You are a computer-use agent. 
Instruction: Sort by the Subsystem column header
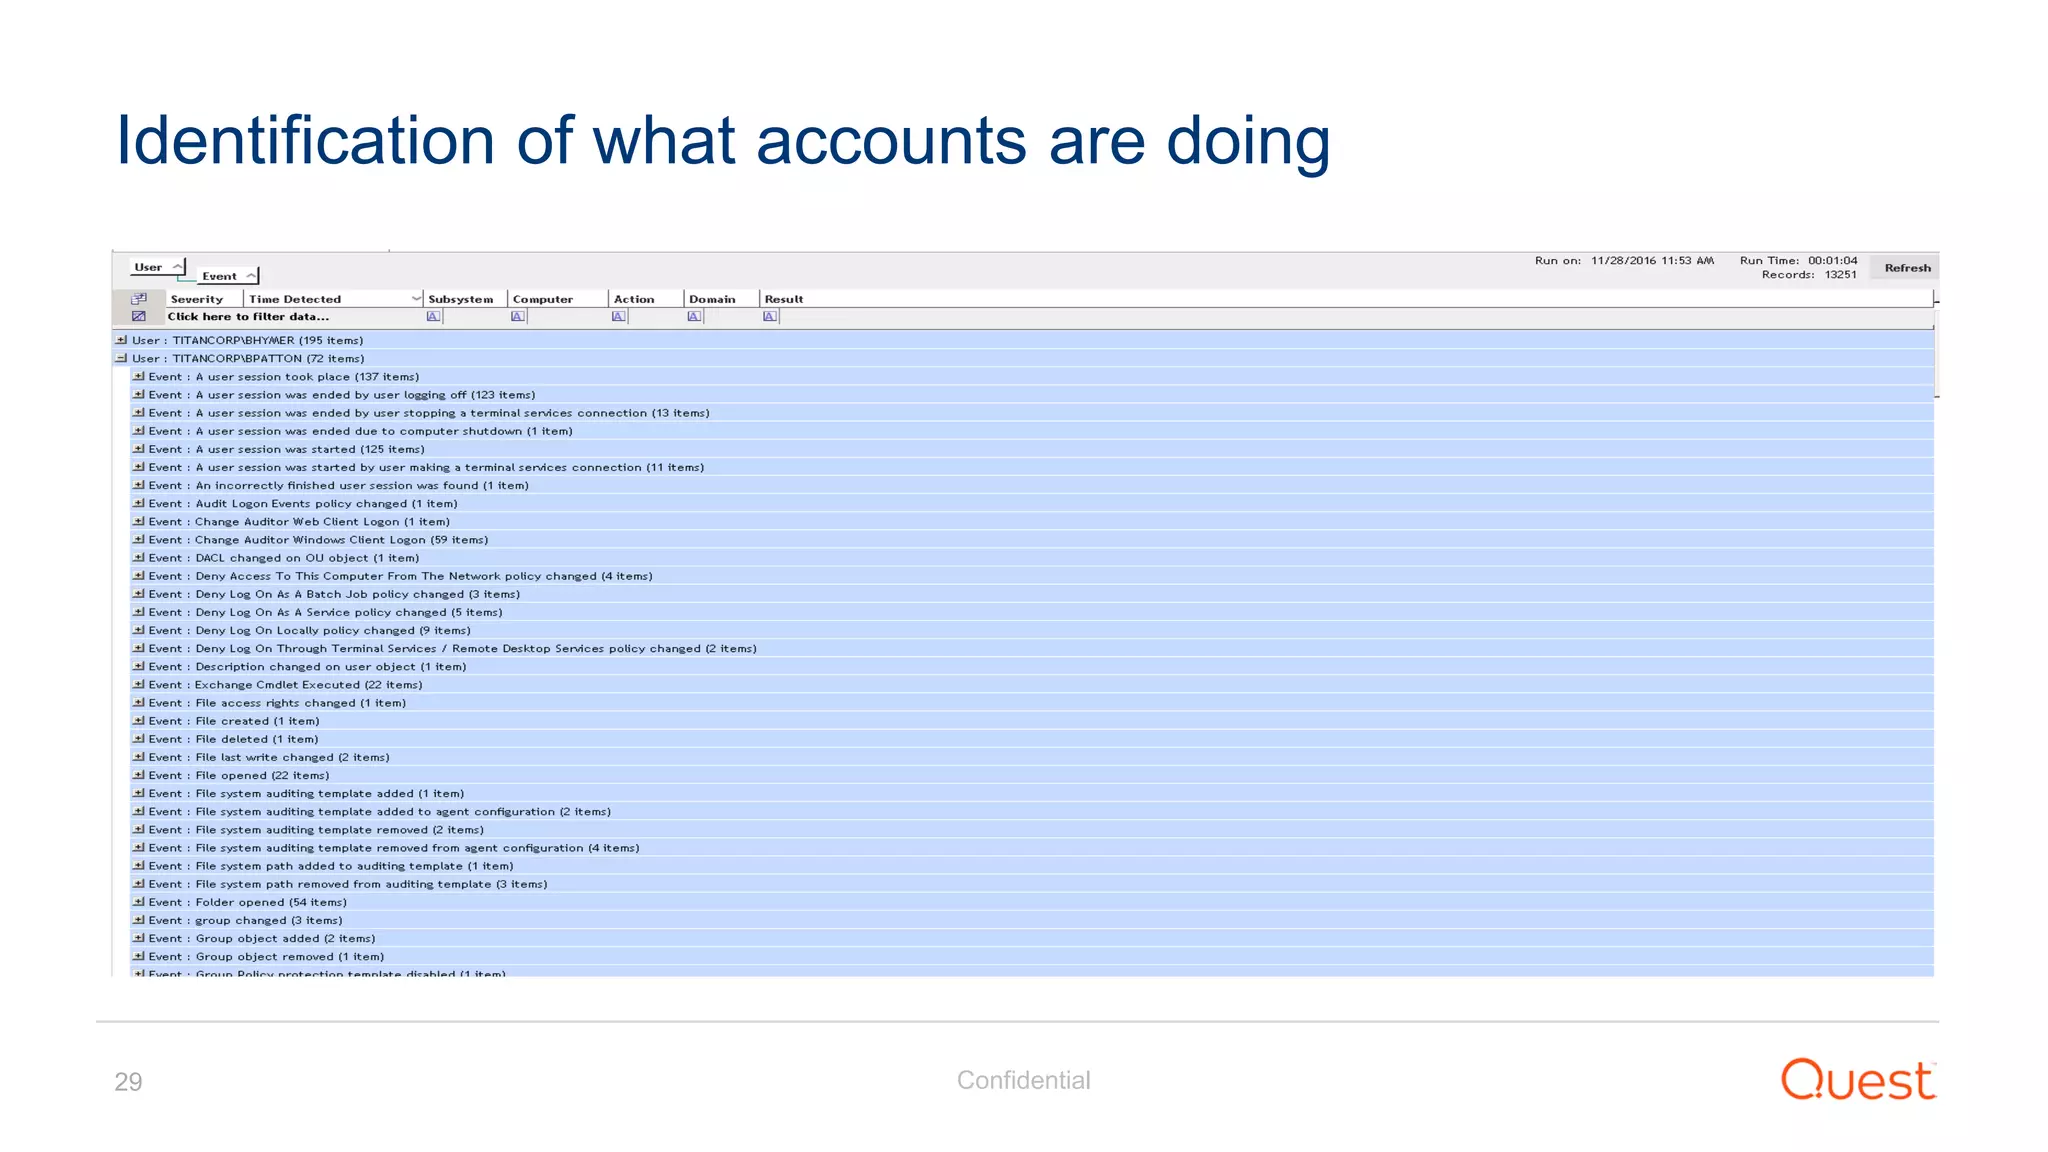465,299
